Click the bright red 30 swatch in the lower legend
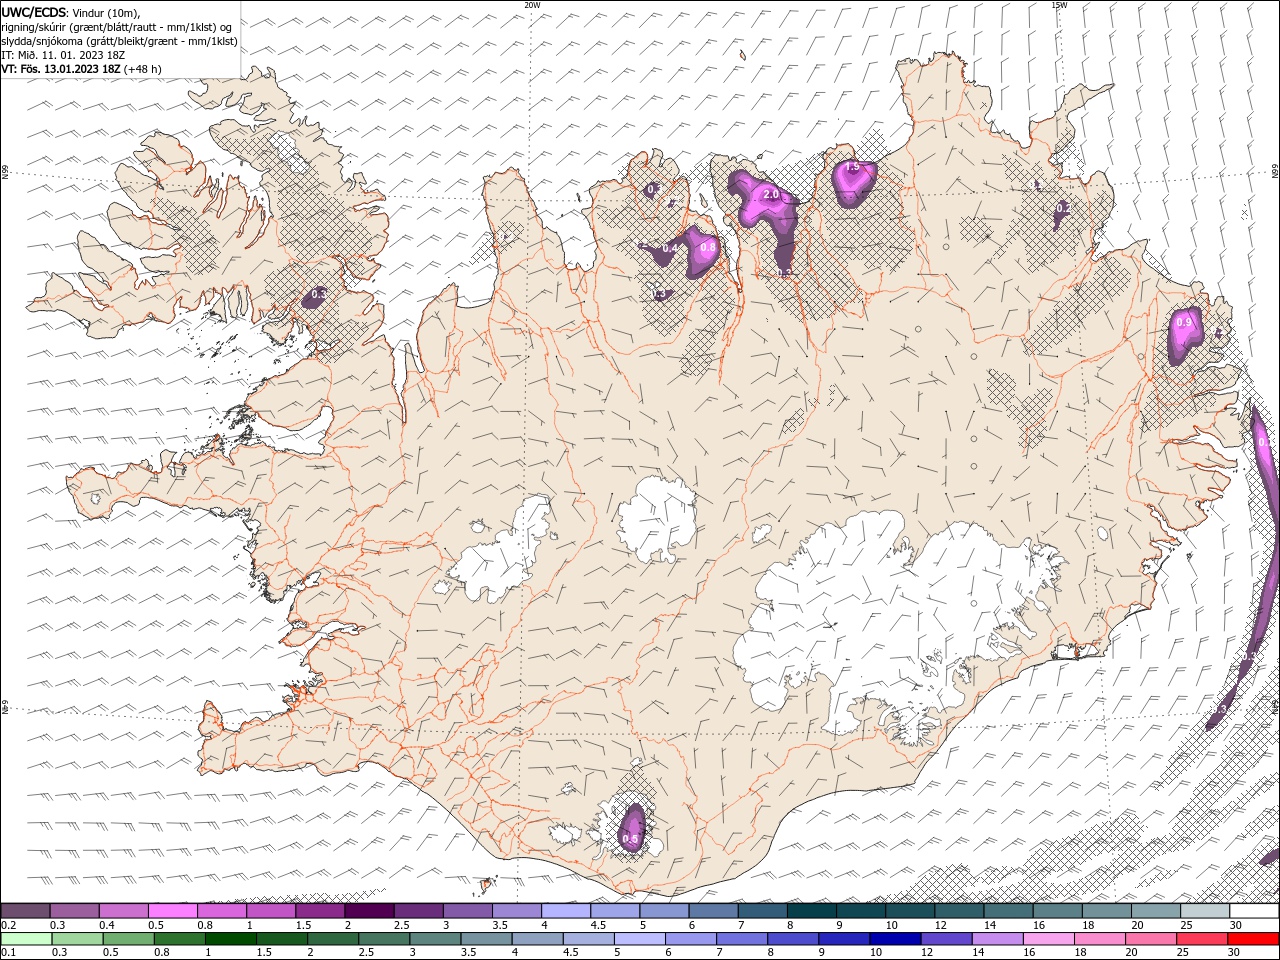 tap(1253, 939)
